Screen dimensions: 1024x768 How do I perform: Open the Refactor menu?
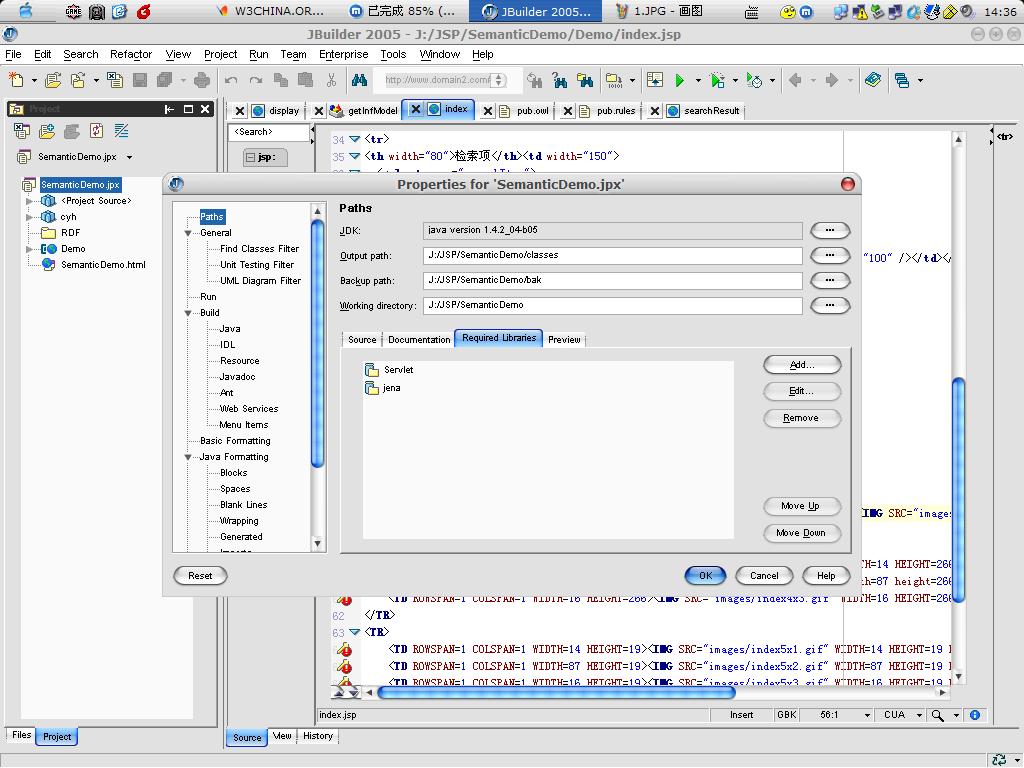tap(131, 54)
